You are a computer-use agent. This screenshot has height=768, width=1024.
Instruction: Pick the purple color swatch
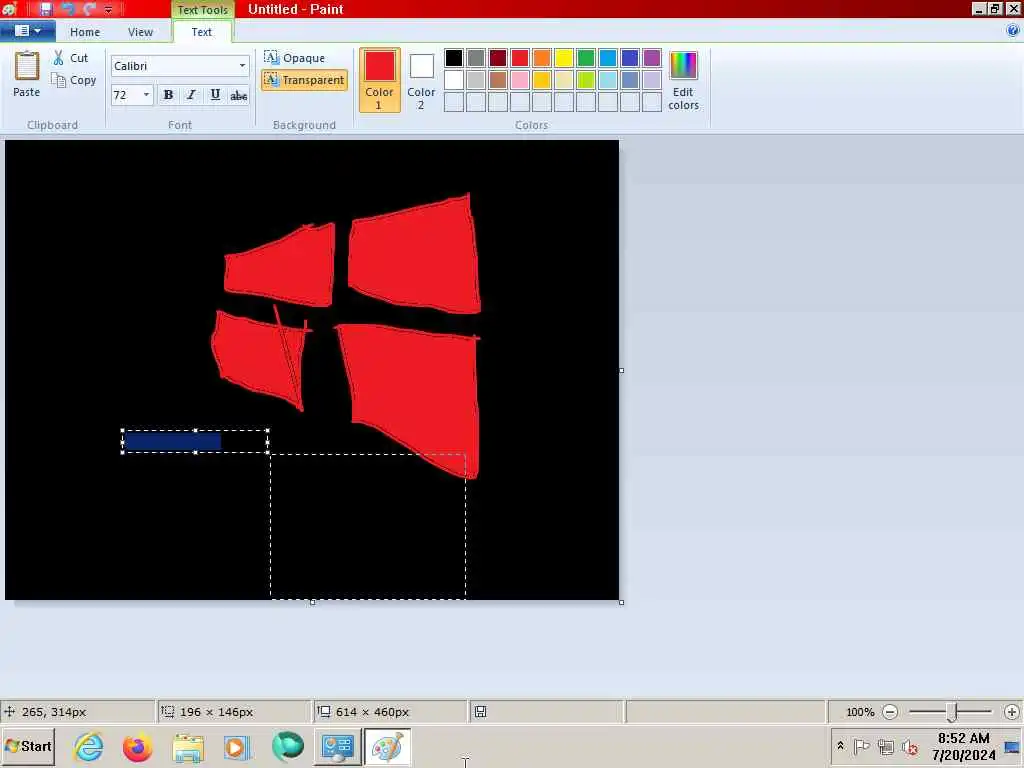[652, 58]
